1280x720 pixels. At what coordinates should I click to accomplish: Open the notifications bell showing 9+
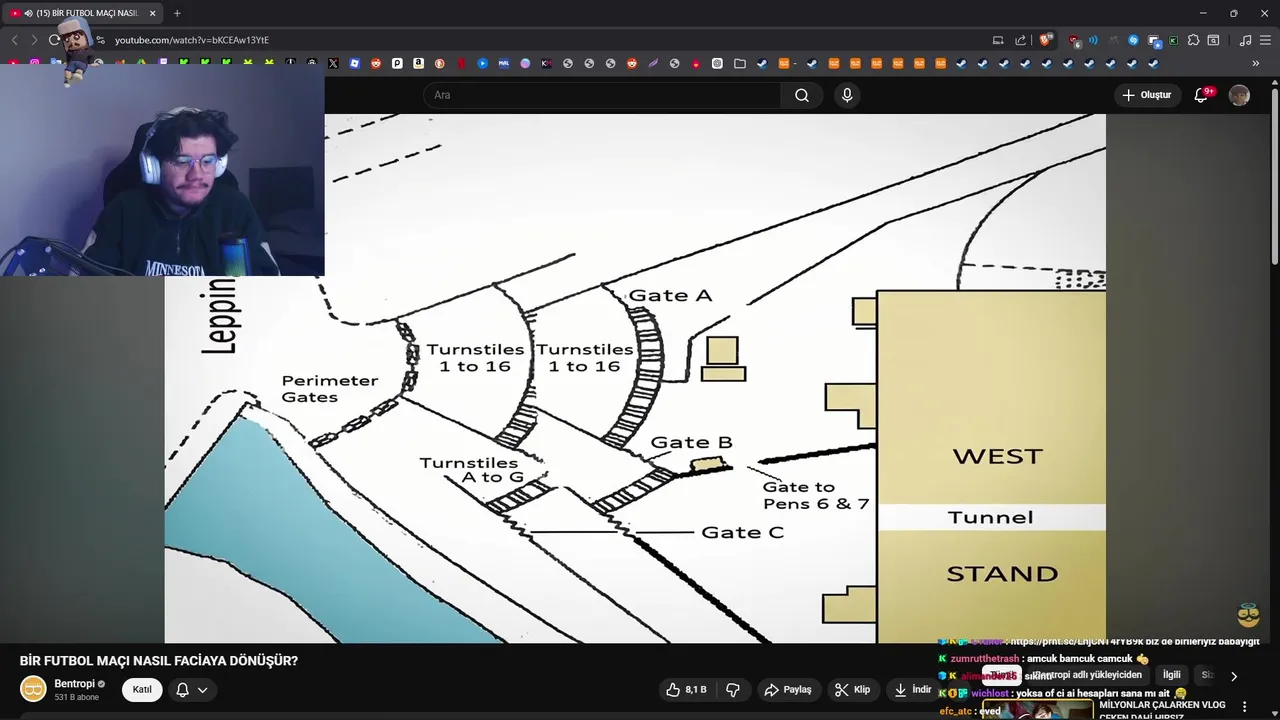(1202, 95)
